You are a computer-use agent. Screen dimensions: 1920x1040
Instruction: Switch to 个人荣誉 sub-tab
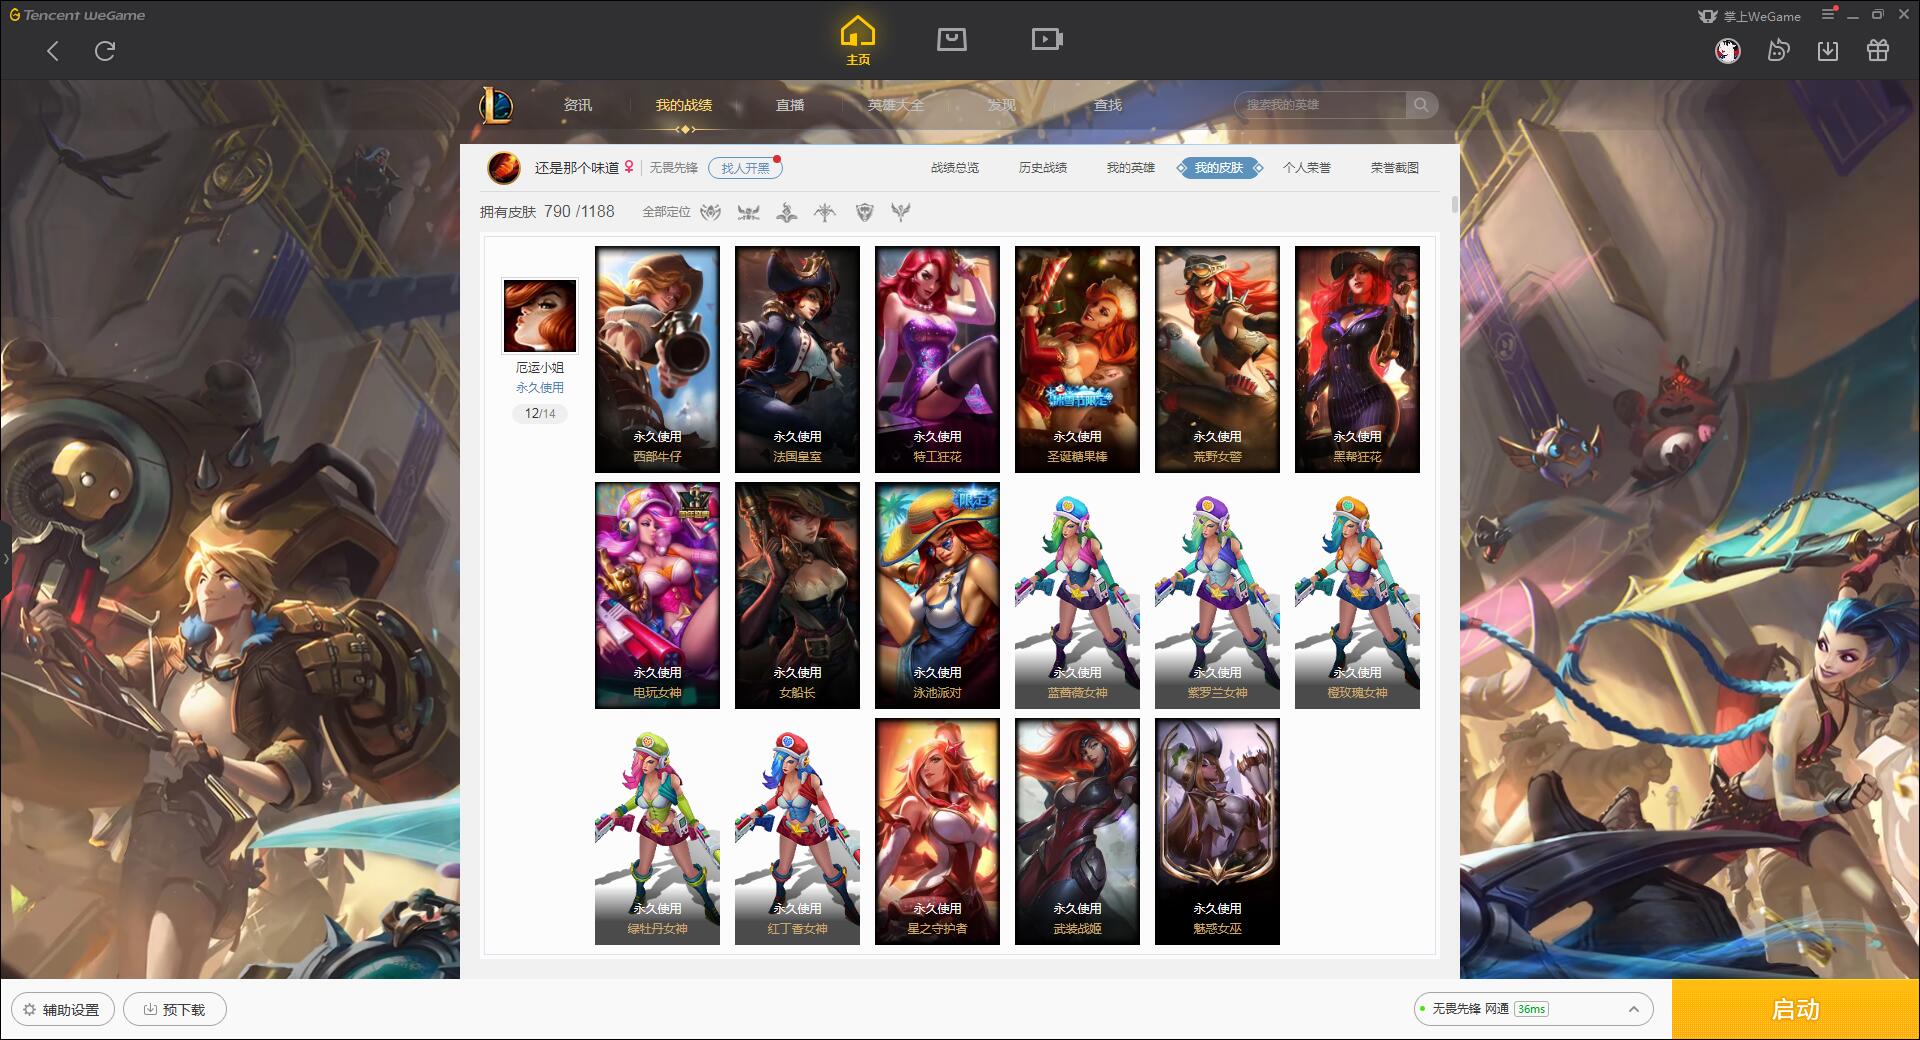[x=1307, y=168]
